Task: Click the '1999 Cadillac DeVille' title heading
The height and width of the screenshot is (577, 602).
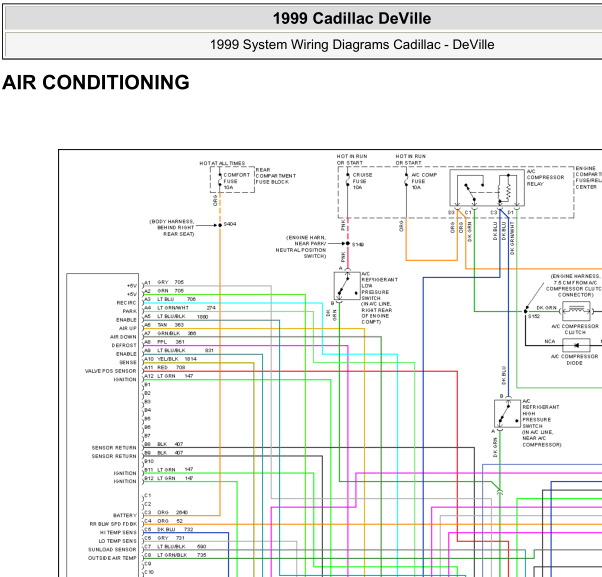Action: 352,18
